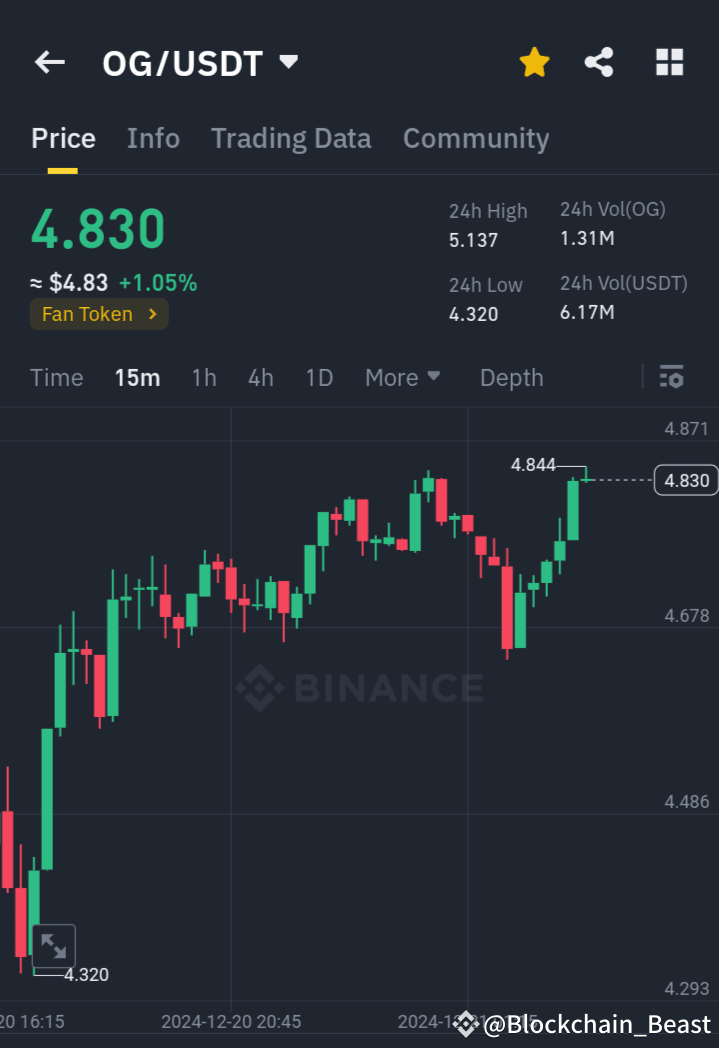Switch to the Info tab
Screen dimensions: 719x1048
(153, 138)
